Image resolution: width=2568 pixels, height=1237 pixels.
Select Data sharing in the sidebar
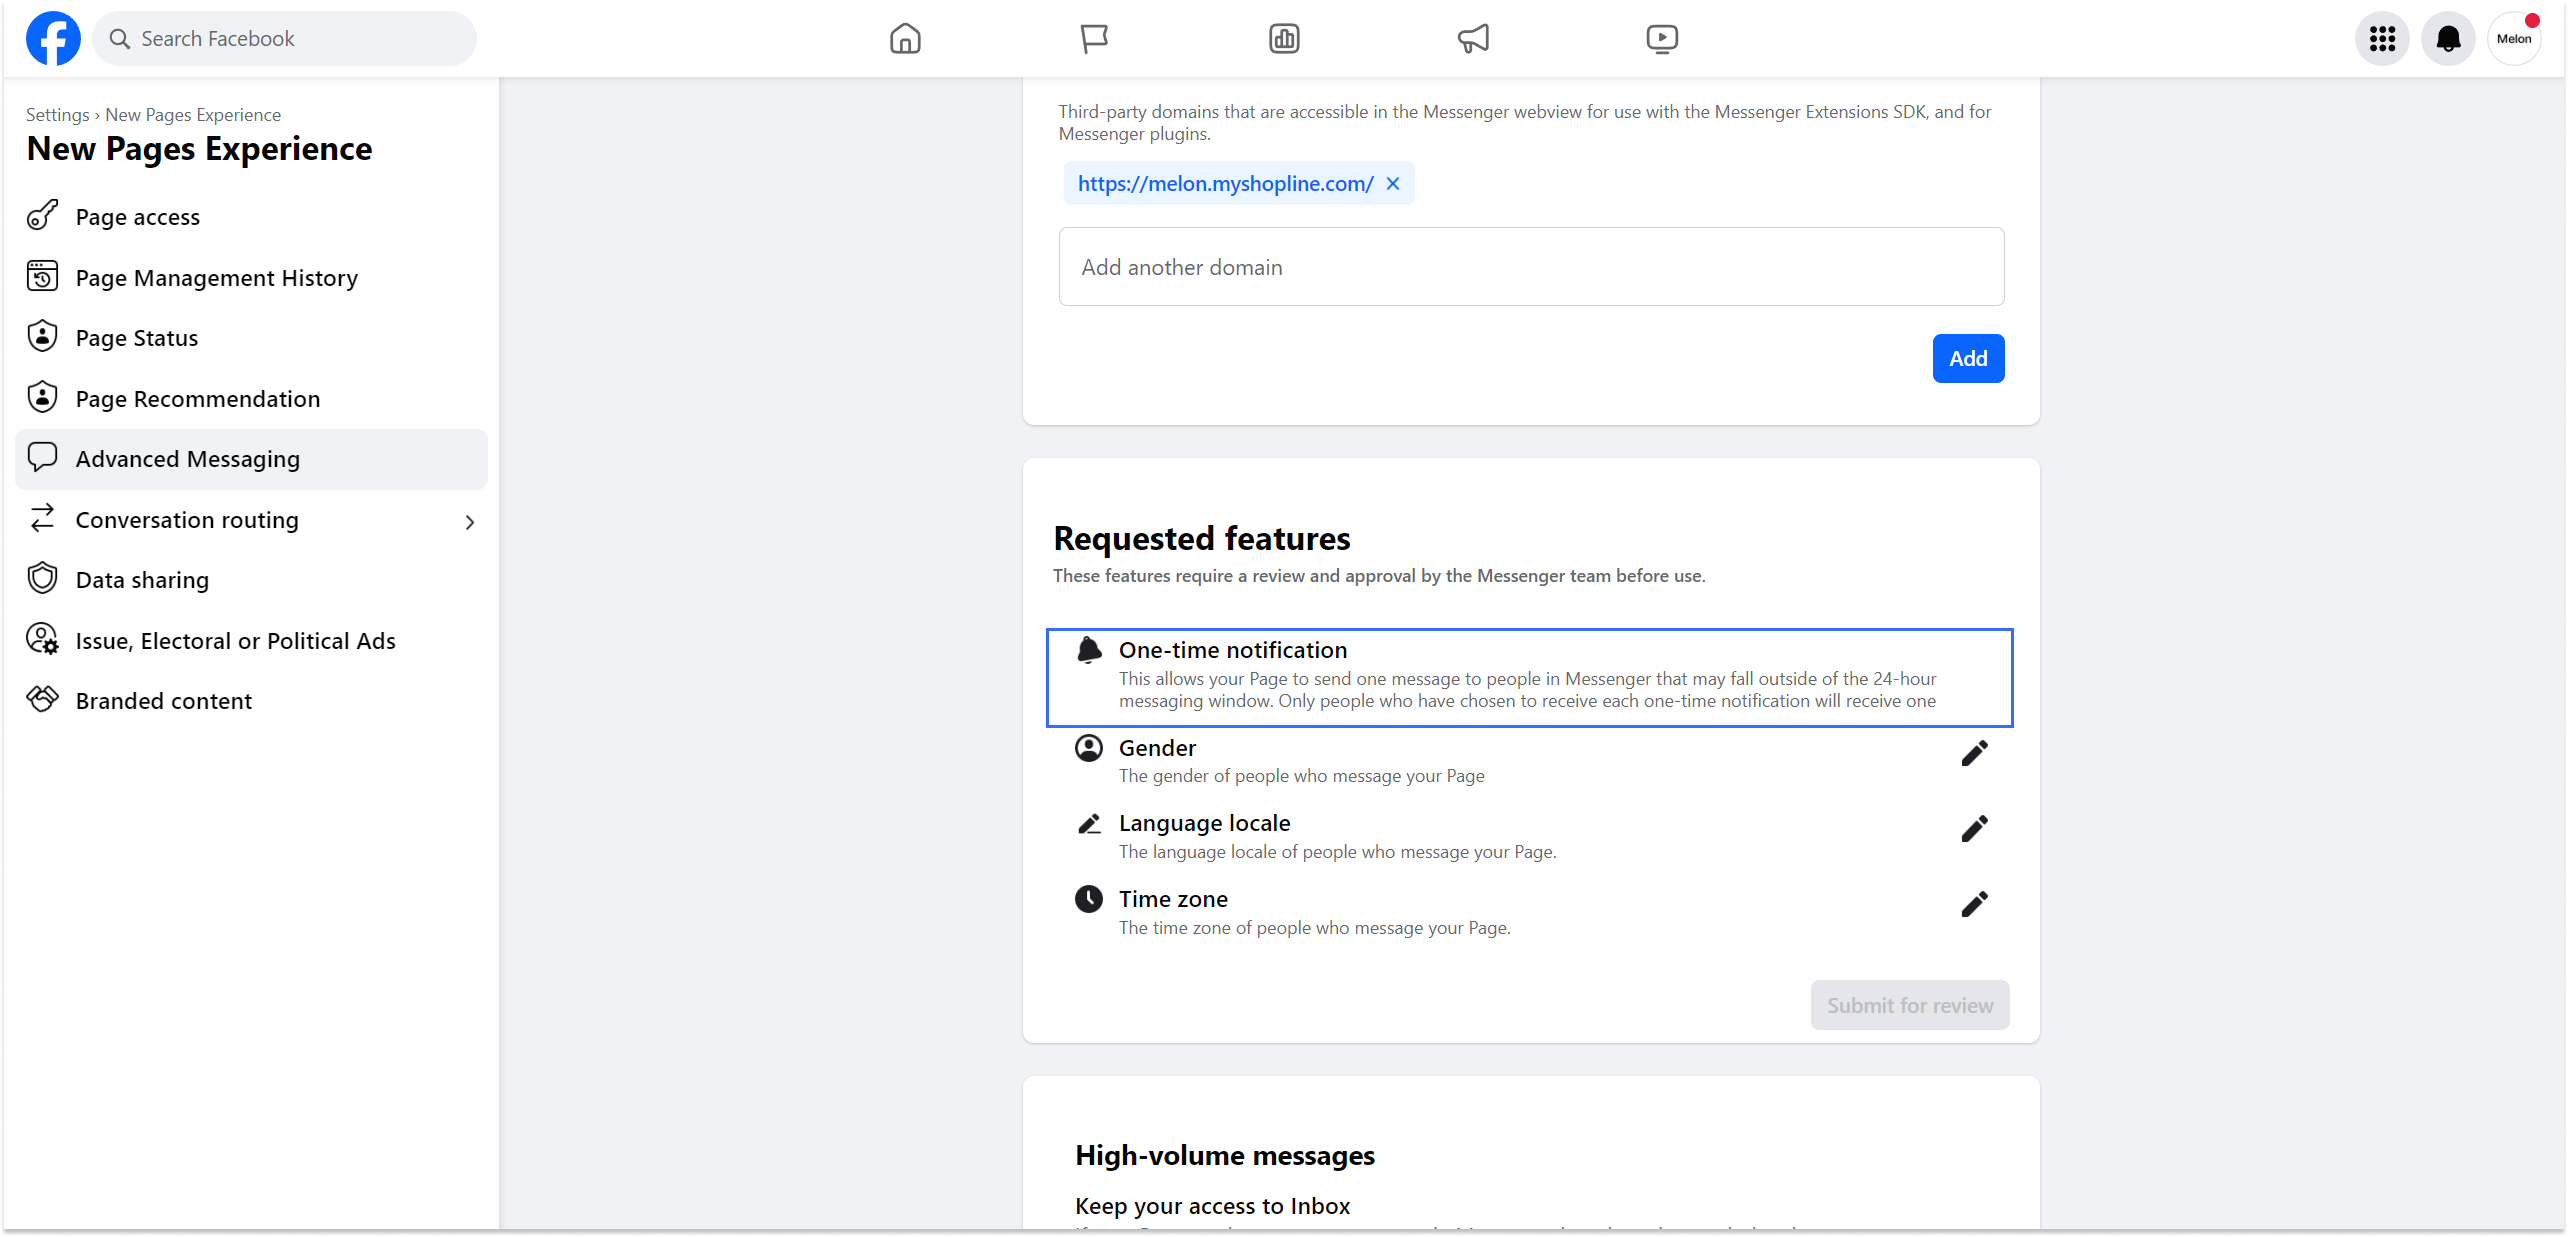[142, 580]
